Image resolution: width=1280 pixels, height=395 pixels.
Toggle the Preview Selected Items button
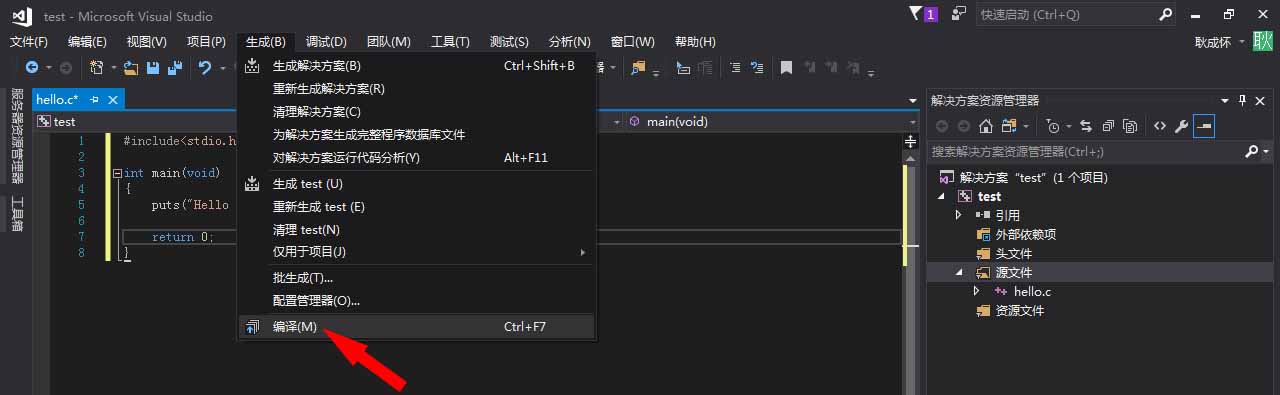click(1204, 126)
